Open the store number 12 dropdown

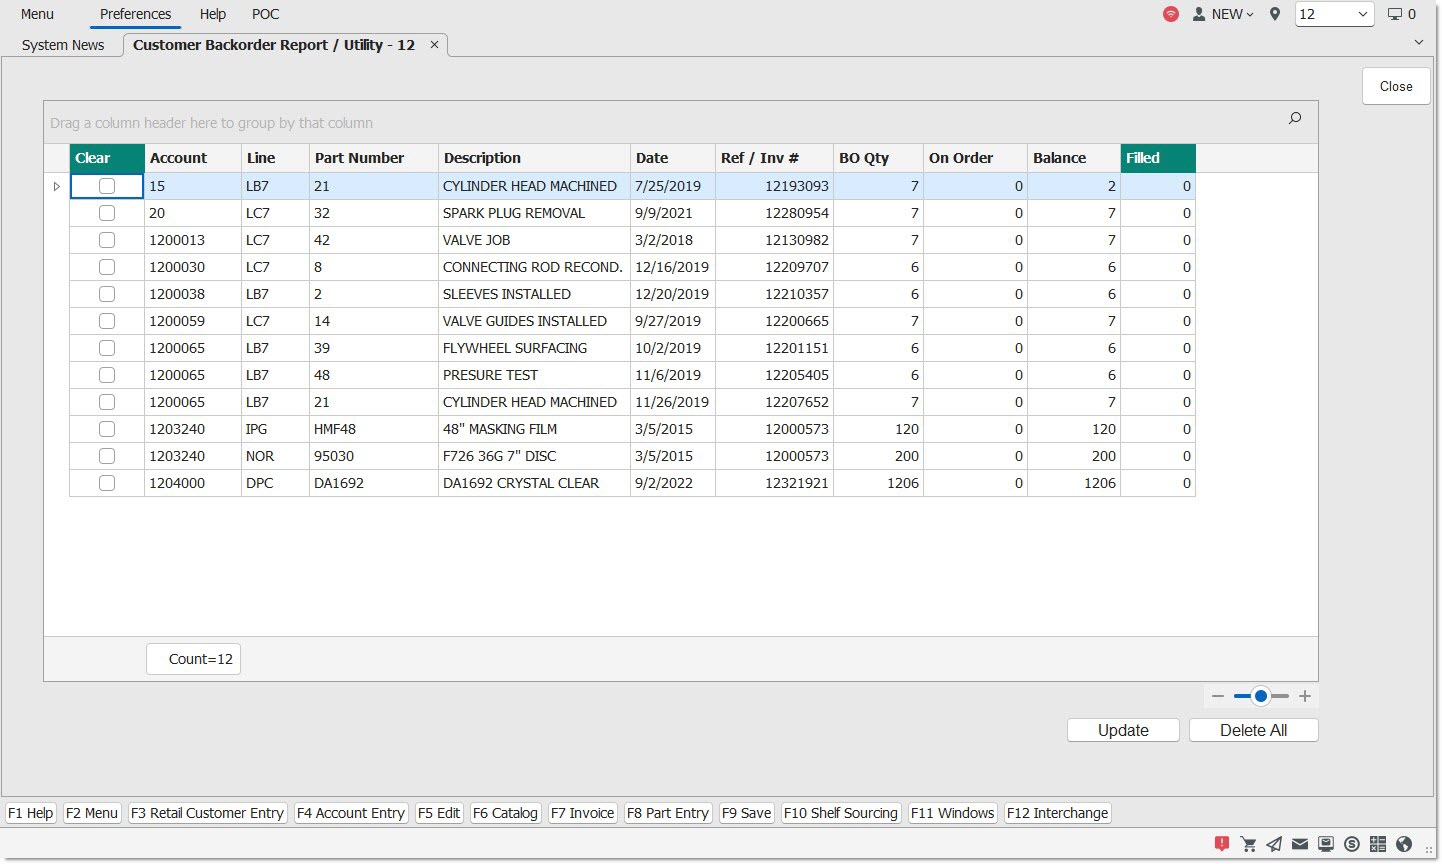1334,14
